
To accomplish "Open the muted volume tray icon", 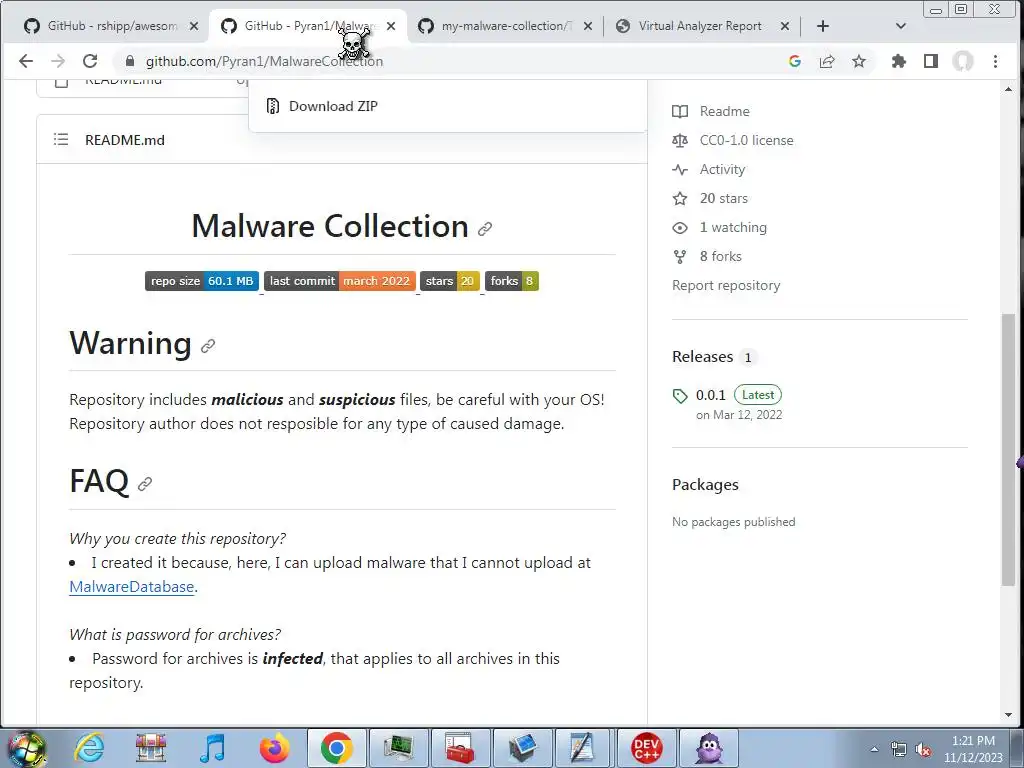I will click(x=923, y=750).
